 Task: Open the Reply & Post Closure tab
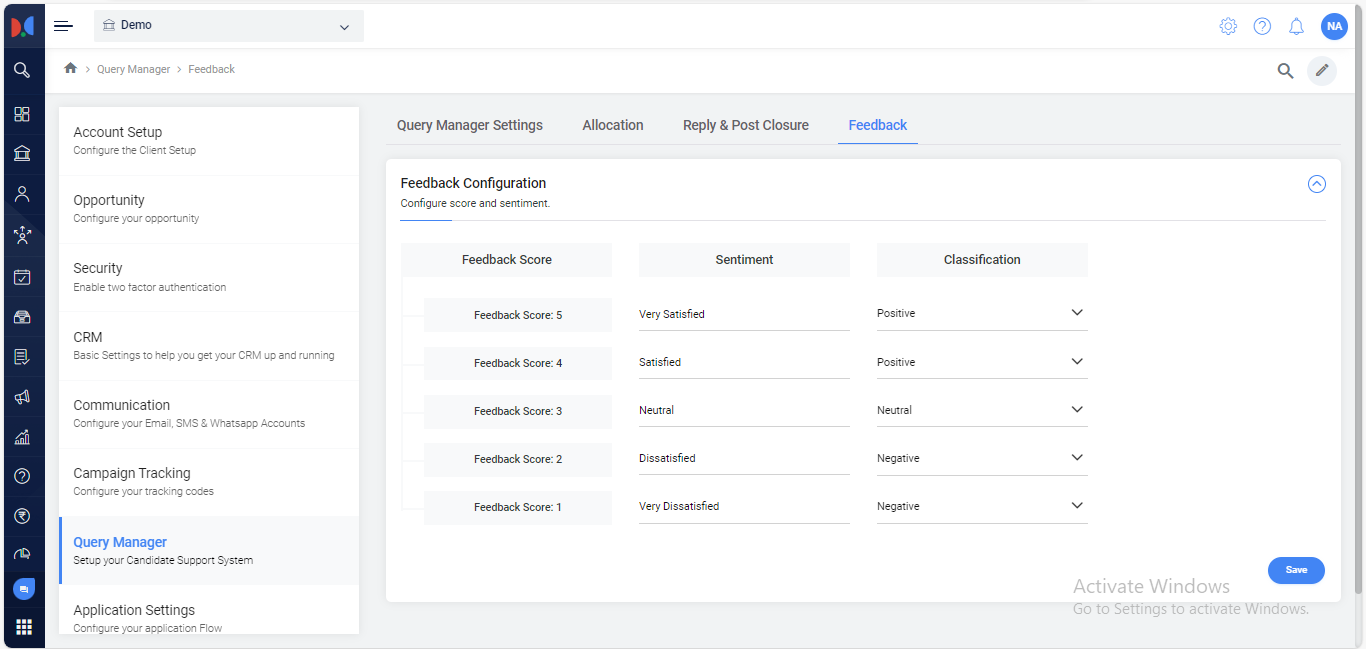point(746,125)
